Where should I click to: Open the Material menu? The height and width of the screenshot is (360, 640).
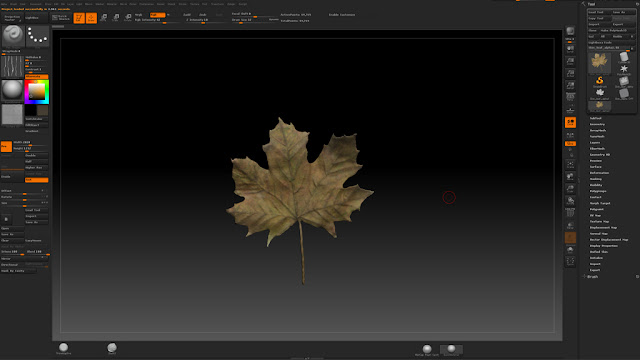[x=111, y=4]
